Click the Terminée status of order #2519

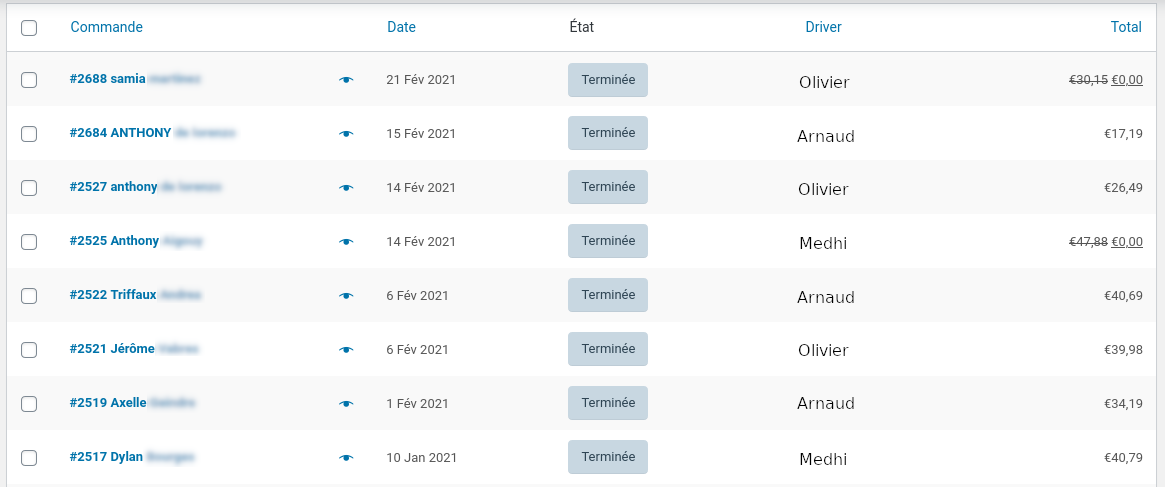click(x=608, y=403)
